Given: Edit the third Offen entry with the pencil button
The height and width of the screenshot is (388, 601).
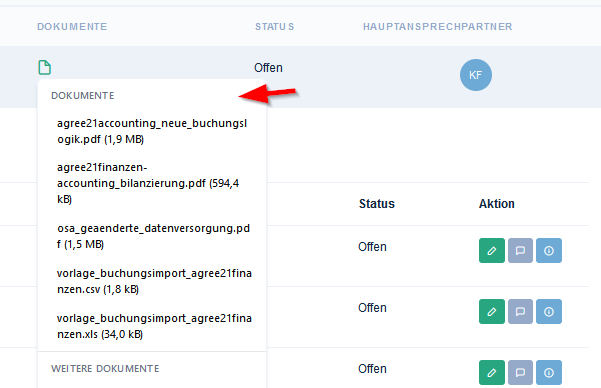Looking at the screenshot, I should 492,372.
